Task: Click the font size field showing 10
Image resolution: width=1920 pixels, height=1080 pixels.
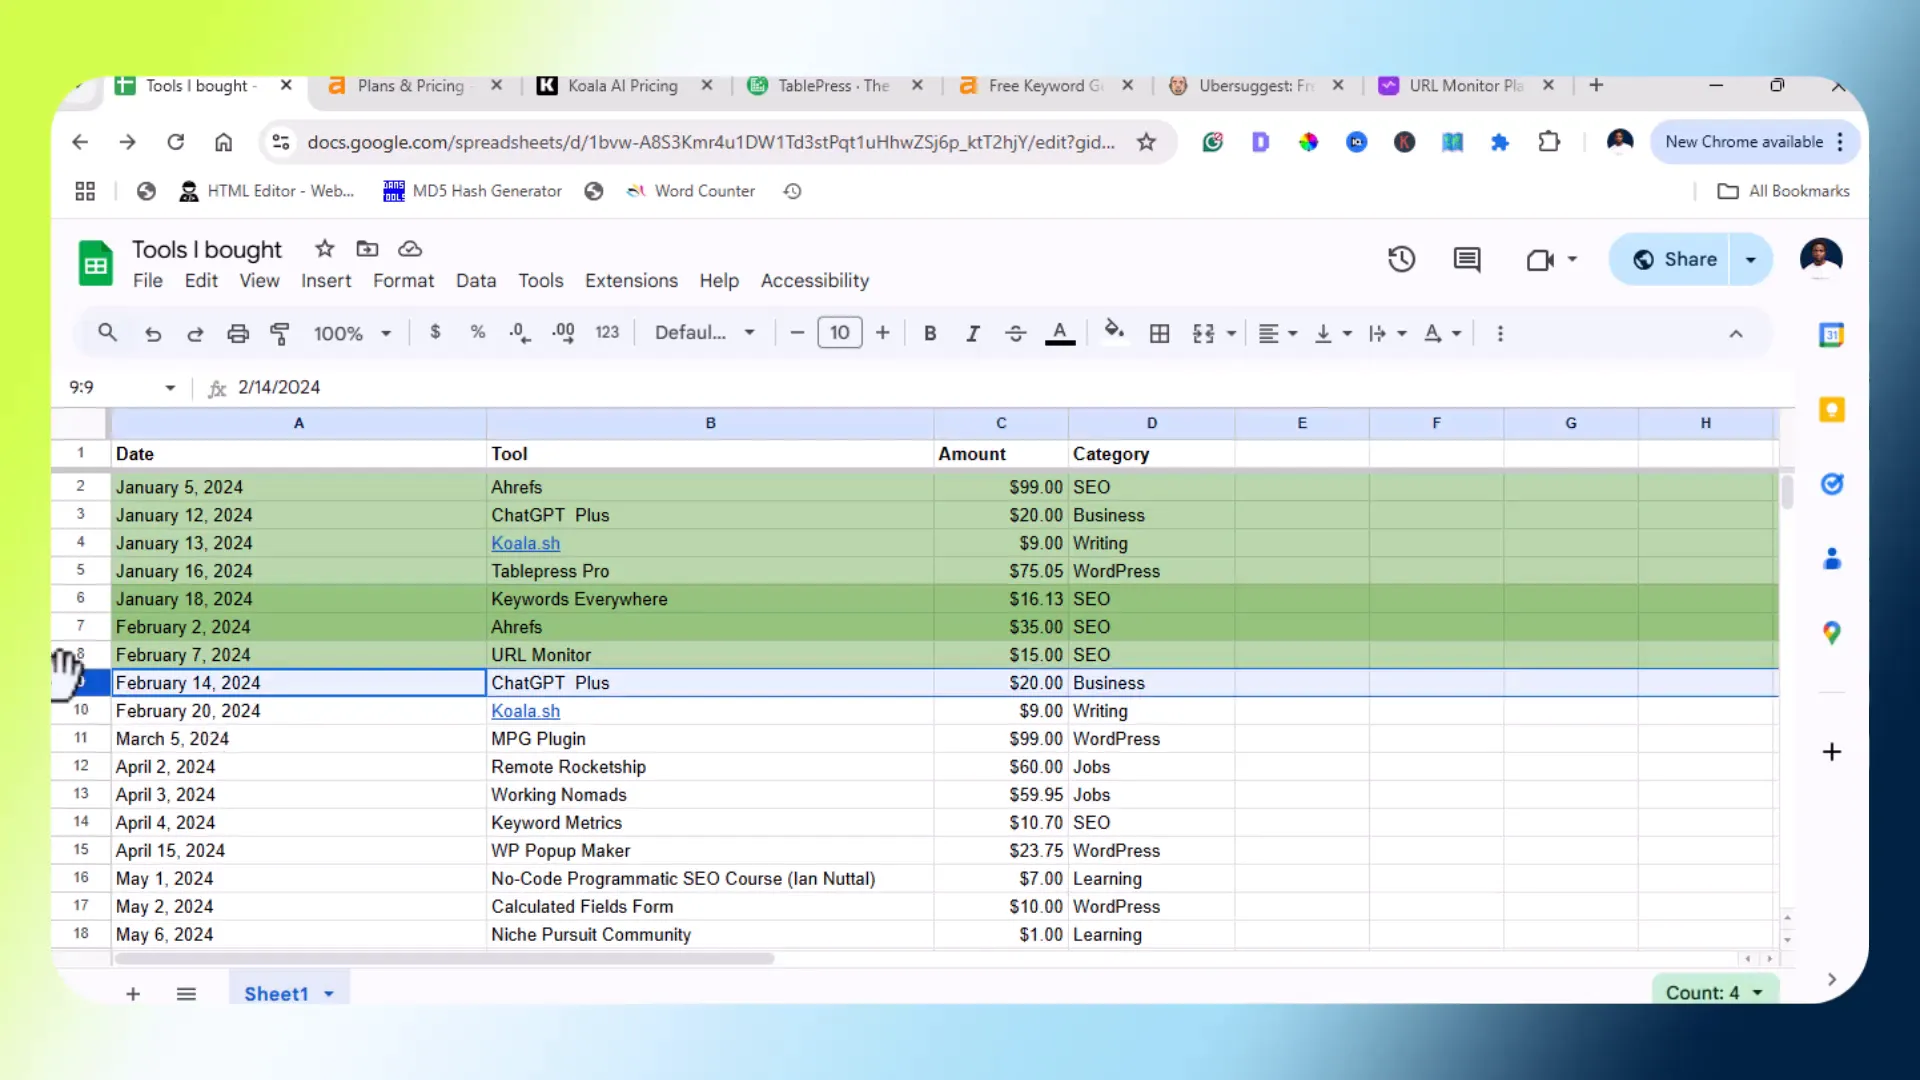Action: [840, 333]
